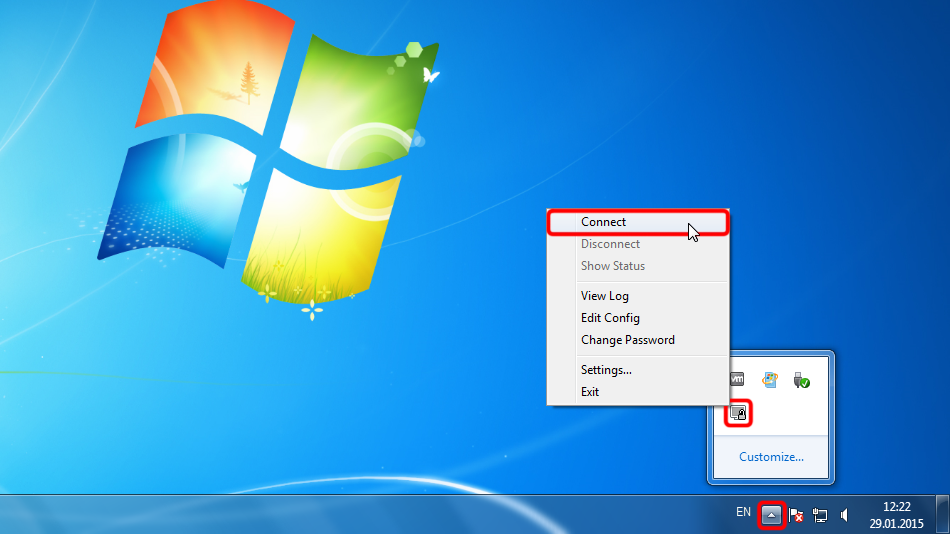This screenshot has height=534, width=950.
Task: Click Exit in the context menu
Action: coord(590,392)
